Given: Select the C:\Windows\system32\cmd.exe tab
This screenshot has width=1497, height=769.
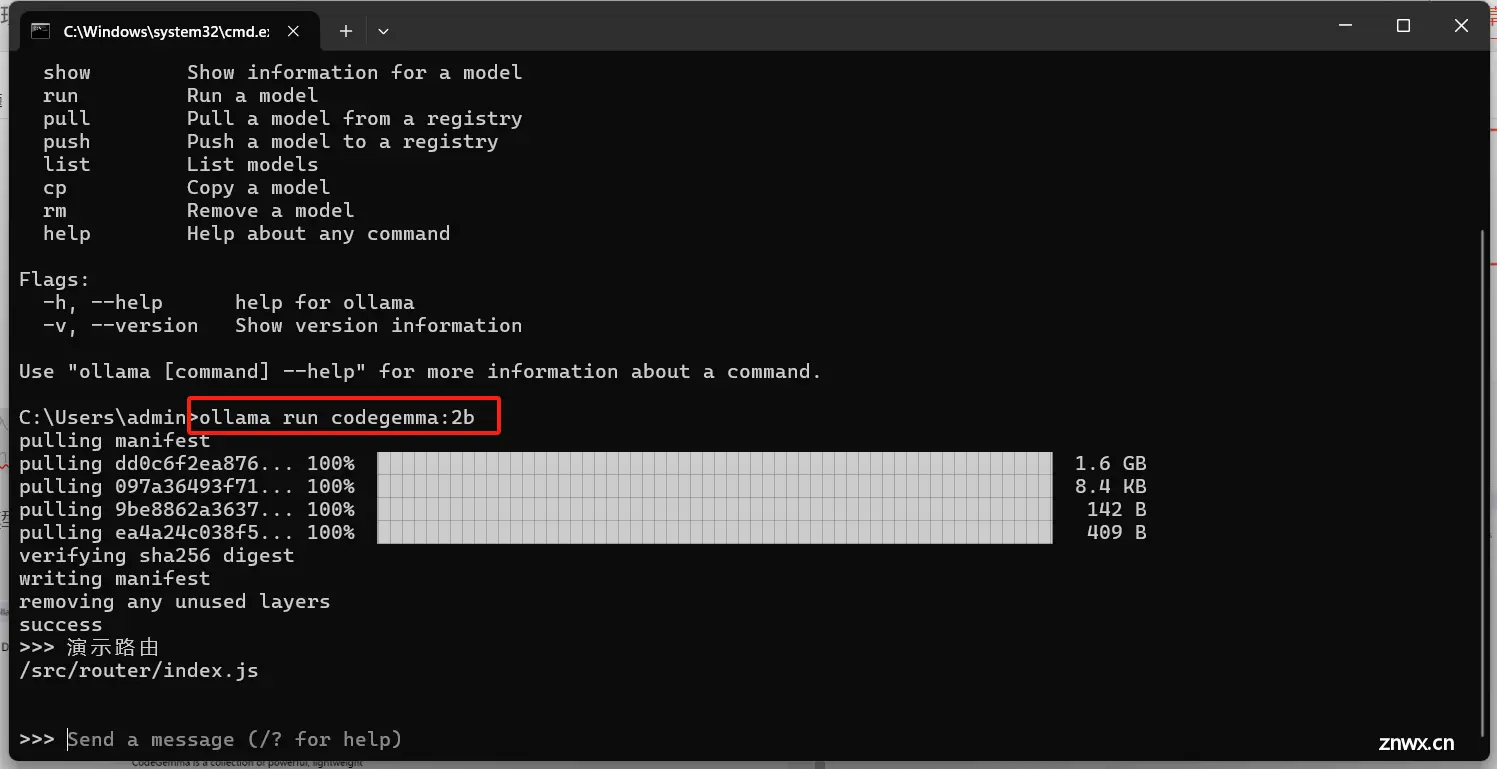Looking at the screenshot, I should 168,31.
